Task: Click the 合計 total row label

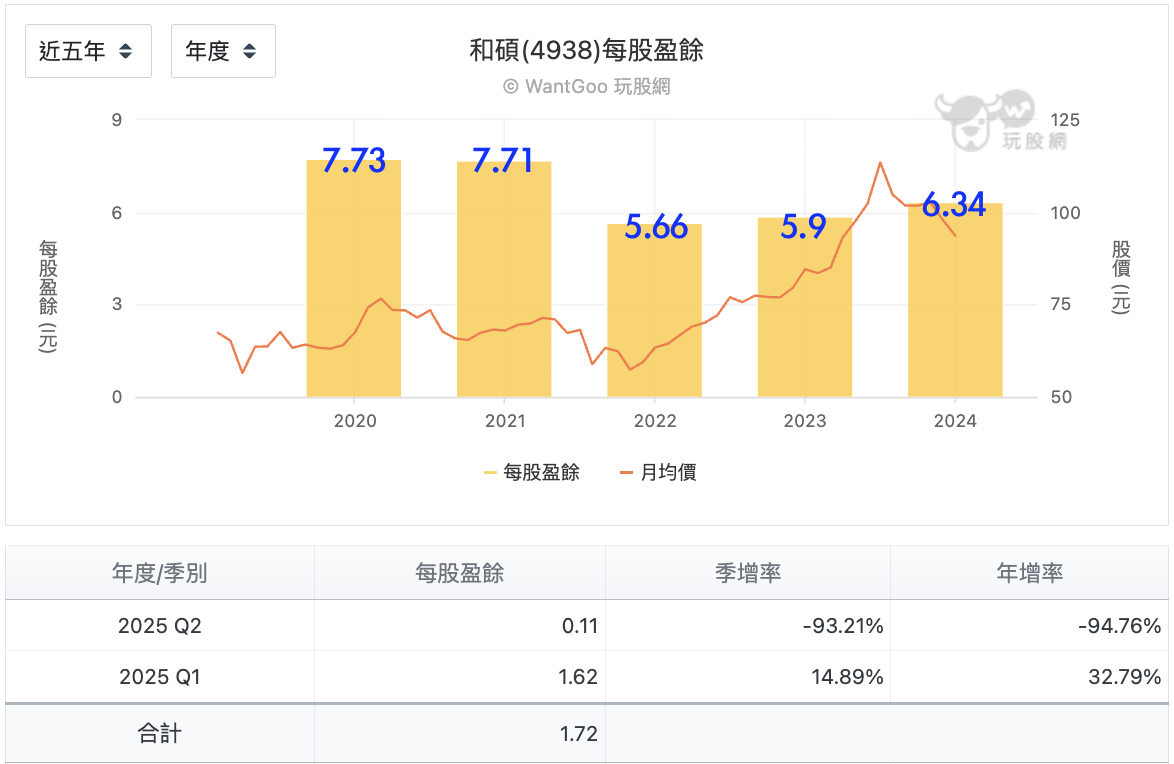Action: [x=159, y=733]
